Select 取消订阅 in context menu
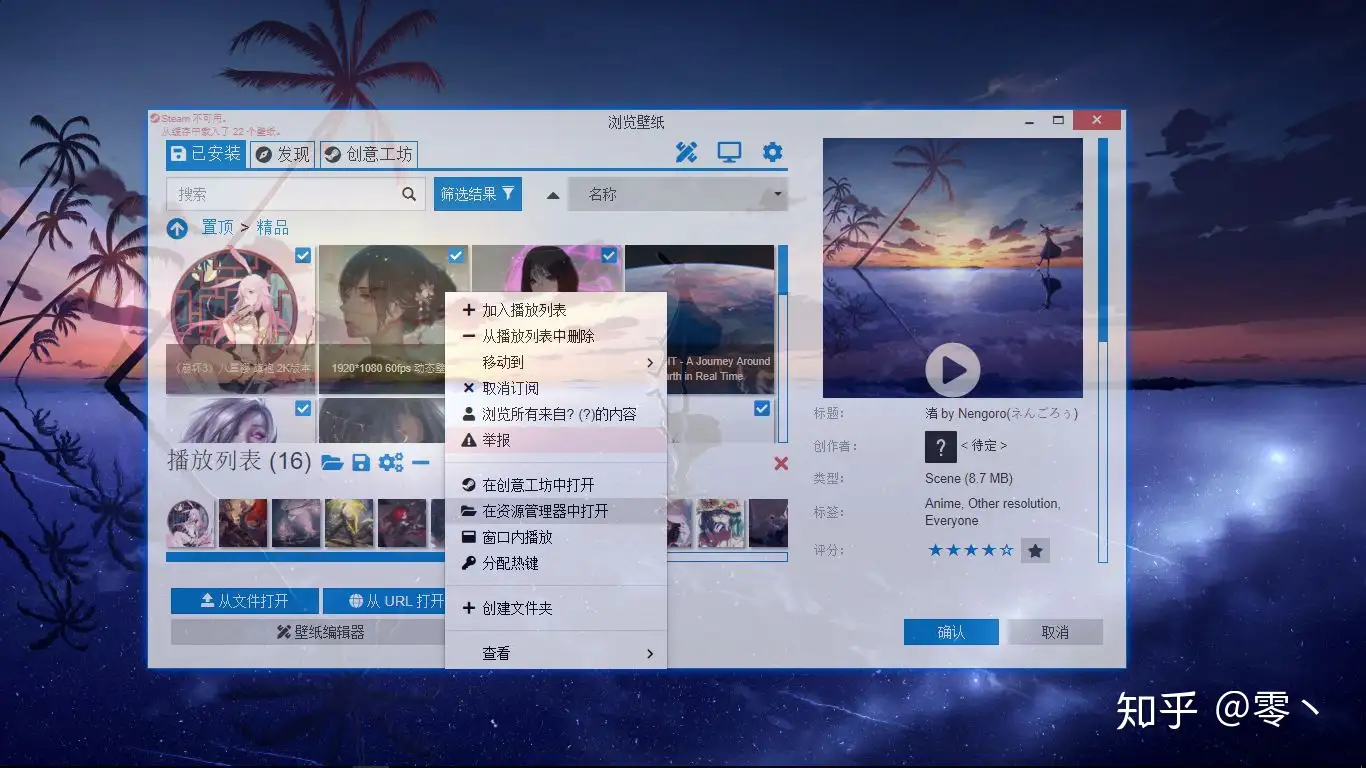This screenshot has width=1366, height=768. 555,388
